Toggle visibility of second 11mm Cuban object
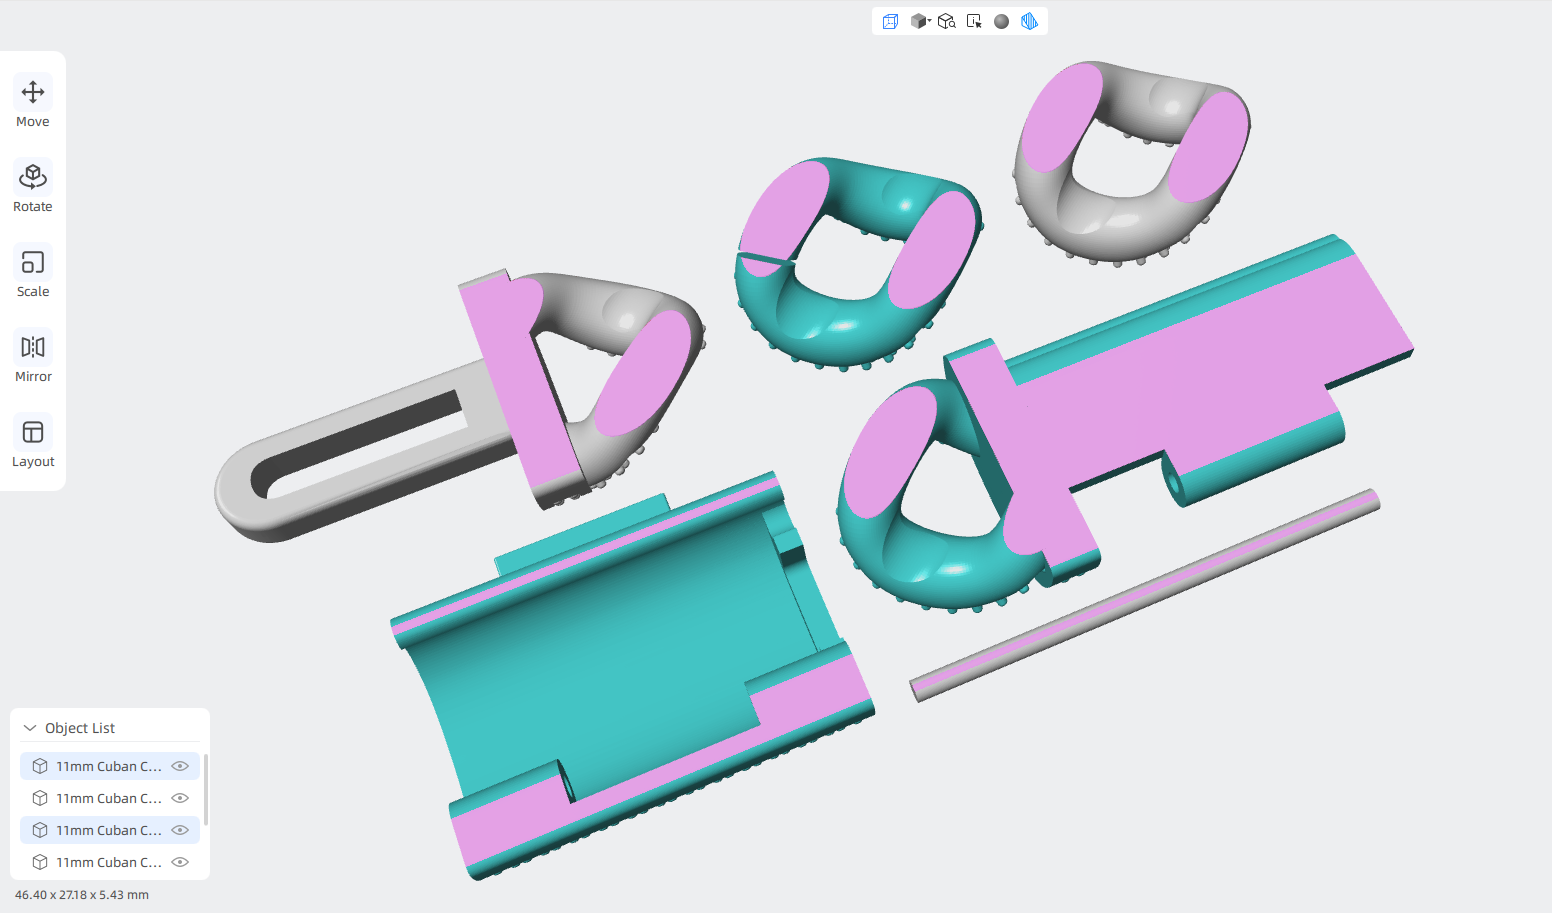Screen dimensions: 1552x913 180,798
